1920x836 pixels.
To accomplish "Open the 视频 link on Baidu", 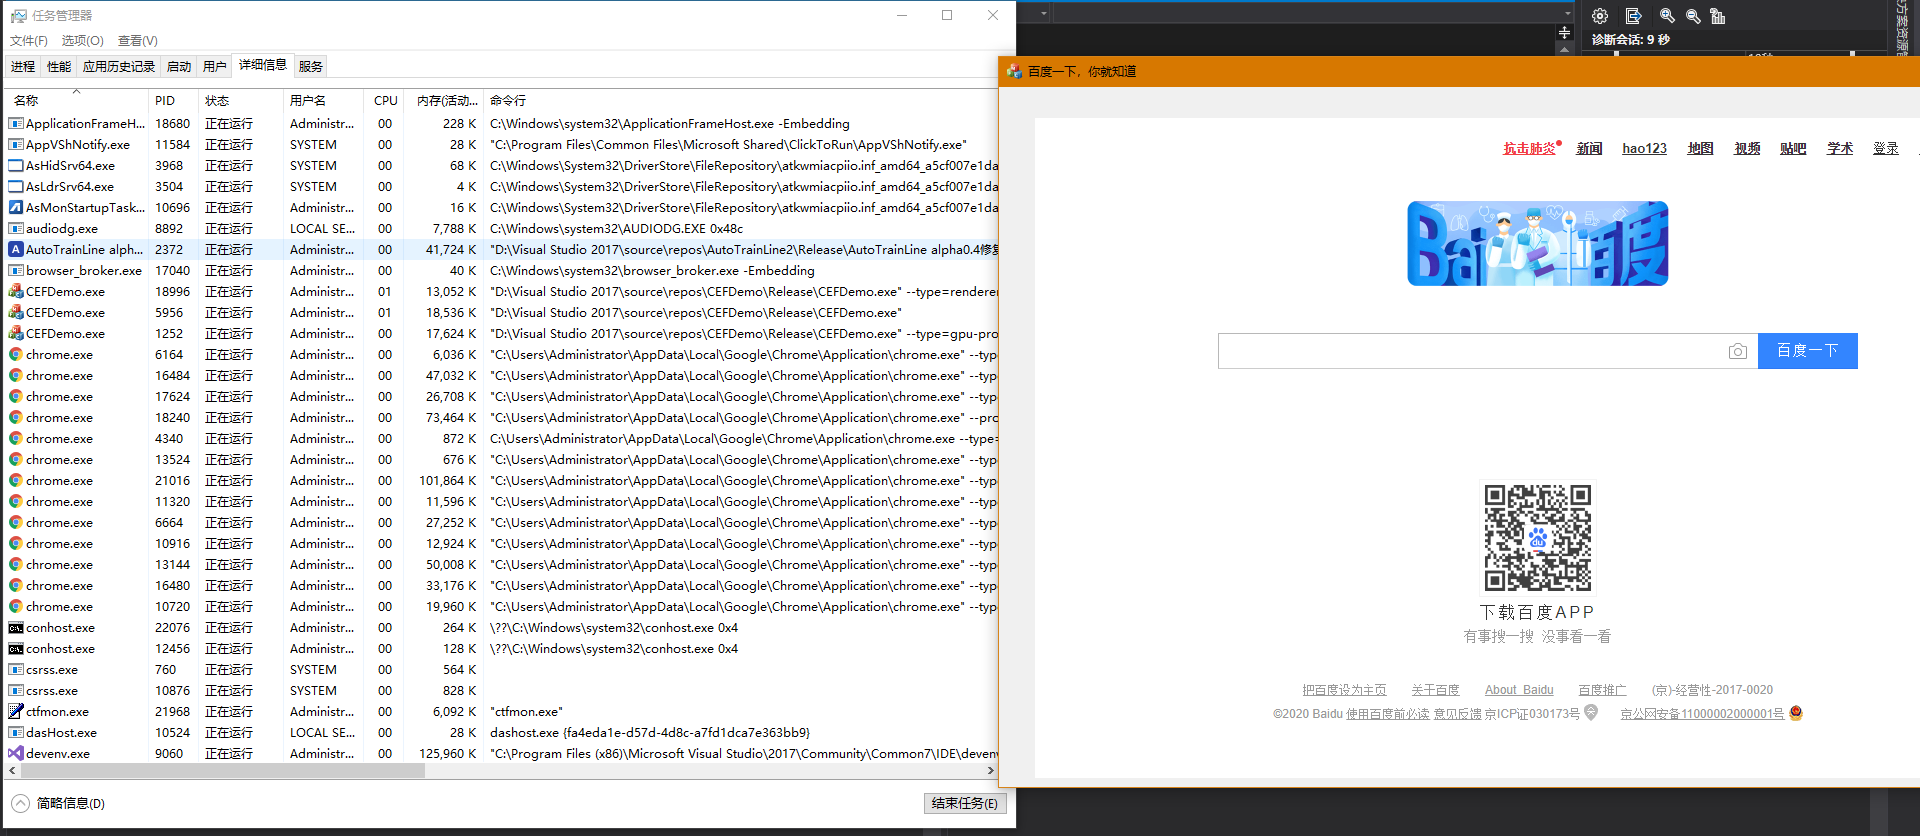I will pyautogui.click(x=1747, y=148).
